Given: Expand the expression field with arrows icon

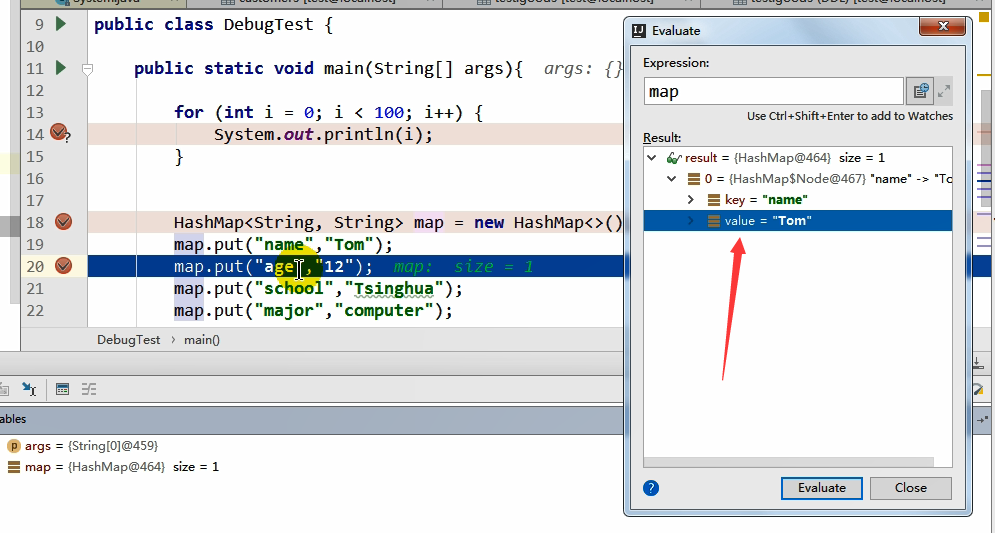Looking at the screenshot, I should point(944,91).
